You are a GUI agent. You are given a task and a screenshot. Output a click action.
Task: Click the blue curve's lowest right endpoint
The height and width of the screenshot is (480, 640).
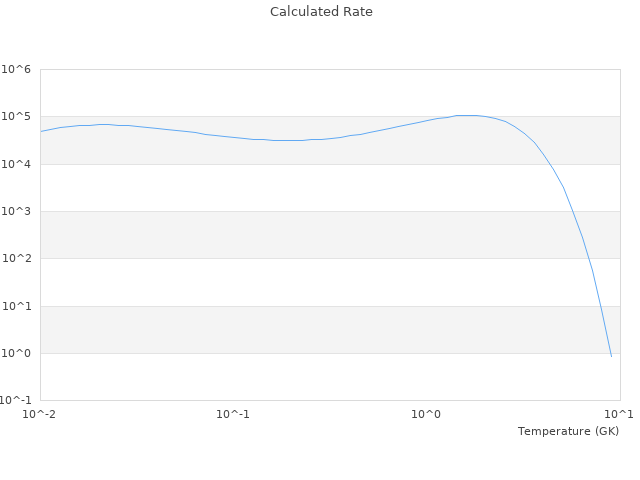click(x=611, y=356)
